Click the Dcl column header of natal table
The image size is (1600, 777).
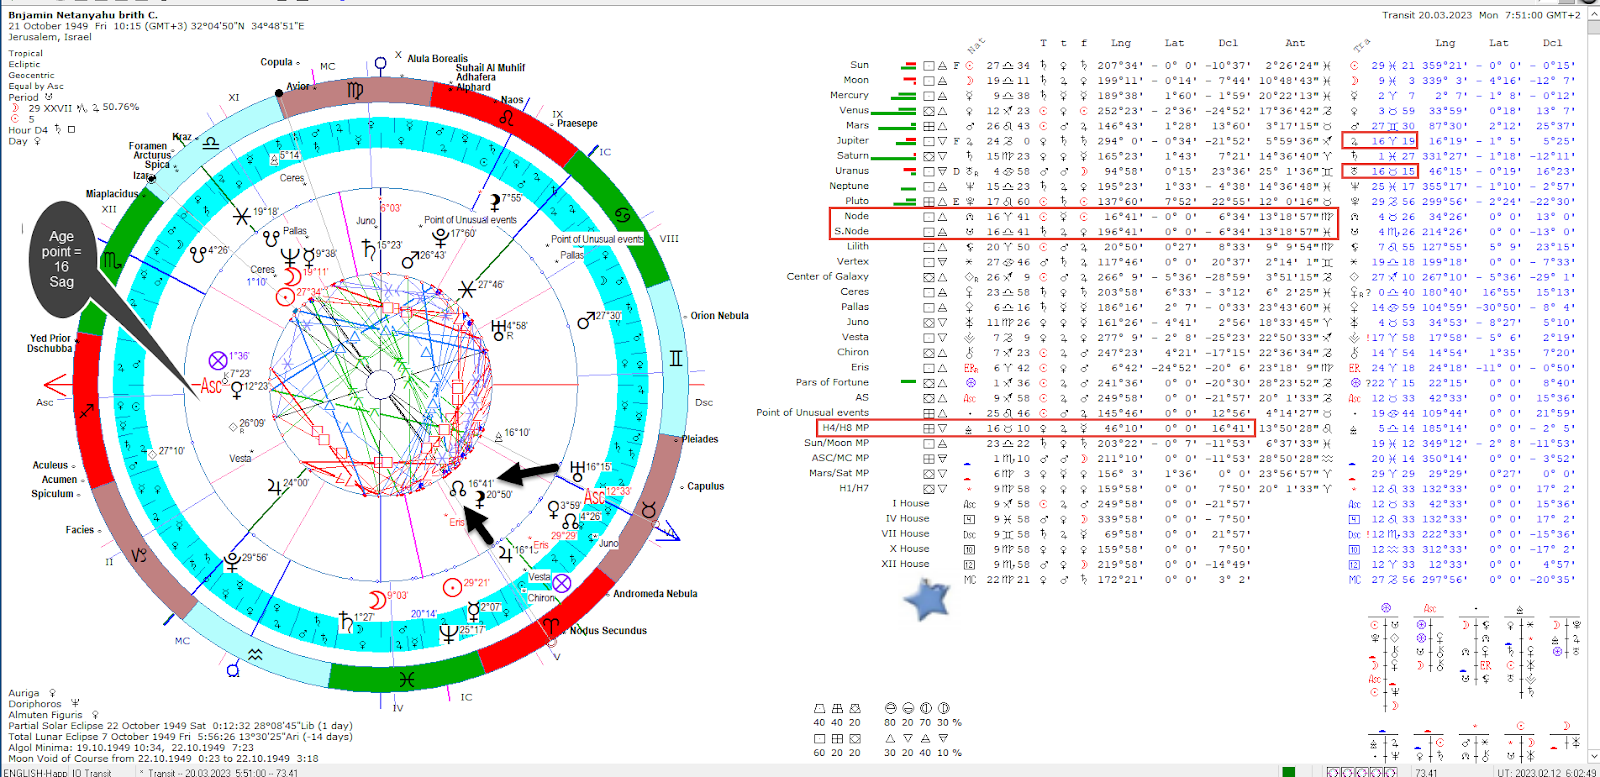coord(1228,43)
